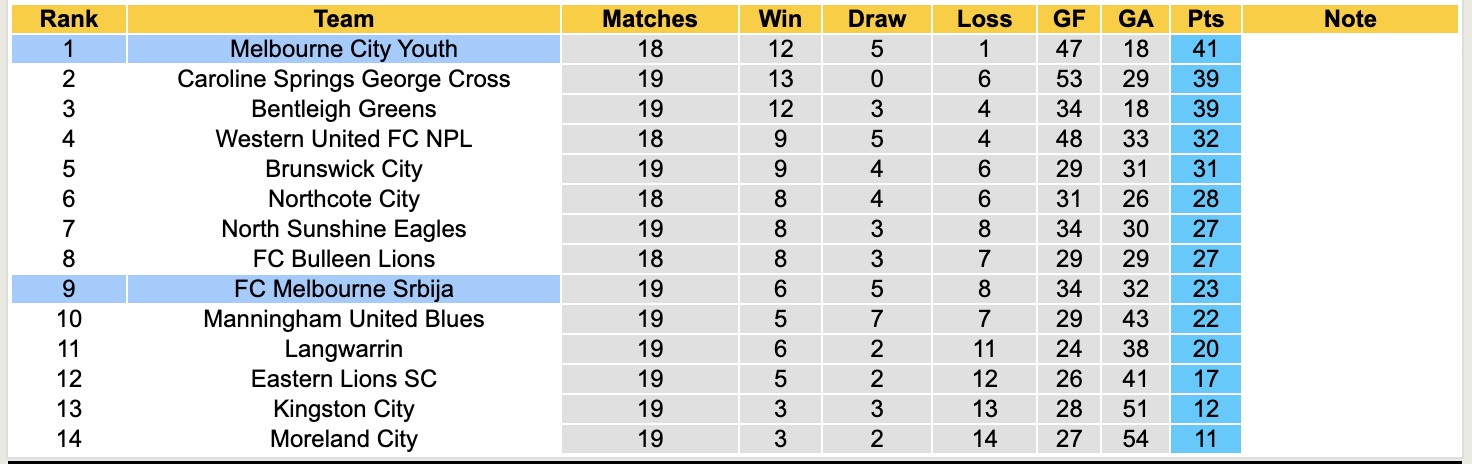
Task: Select the Matches column header
Action: tap(650, 19)
